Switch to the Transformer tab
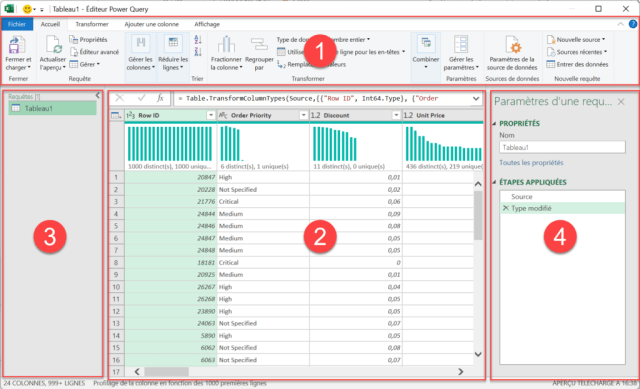 [92, 24]
